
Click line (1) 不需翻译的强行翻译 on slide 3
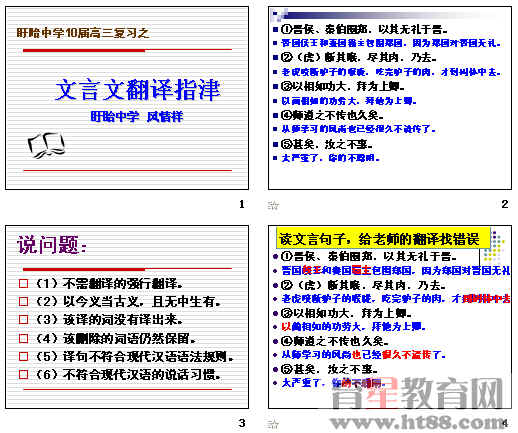(109, 284)
